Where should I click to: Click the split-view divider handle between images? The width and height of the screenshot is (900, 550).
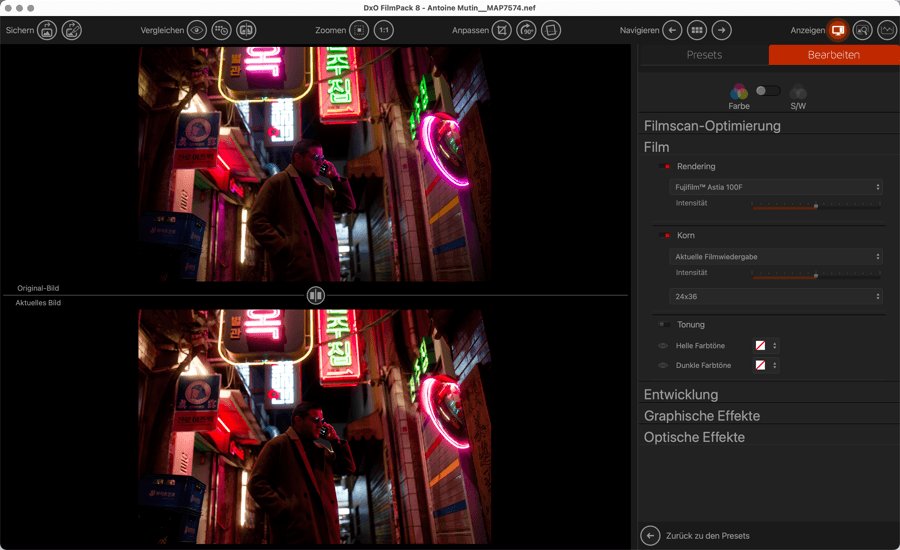(316, 295)
